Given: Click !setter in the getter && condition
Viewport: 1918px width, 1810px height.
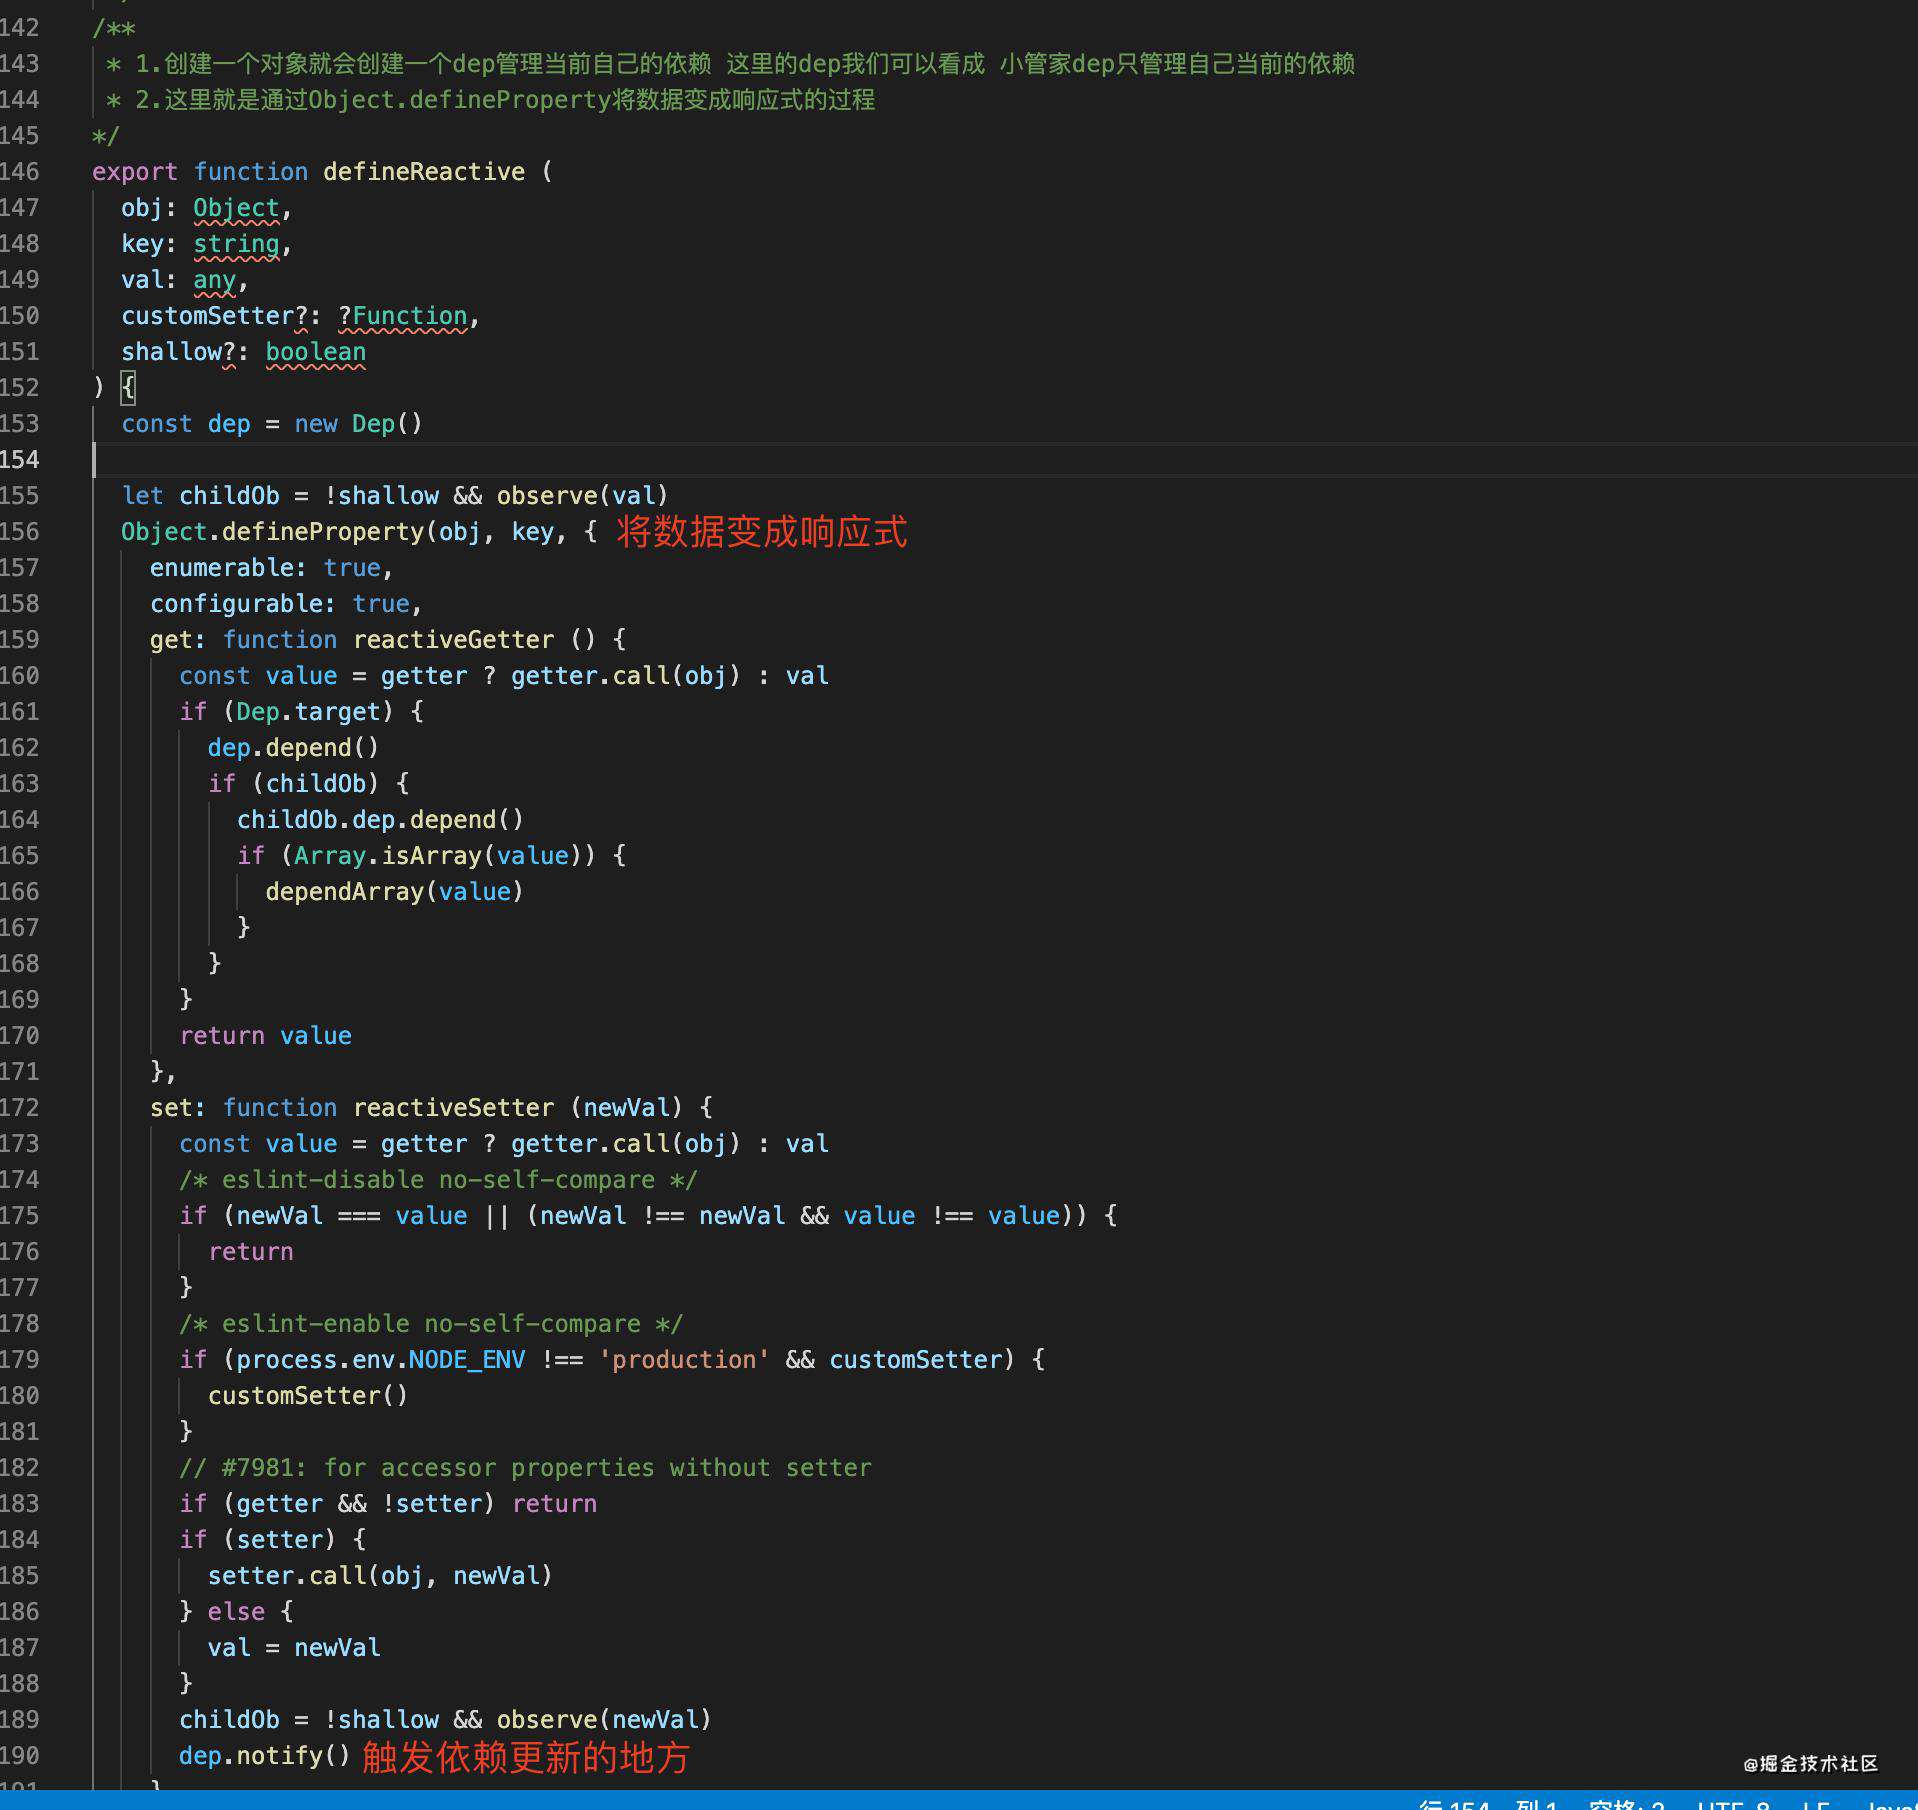Looking at the screenshot, I should [433, 1504].
